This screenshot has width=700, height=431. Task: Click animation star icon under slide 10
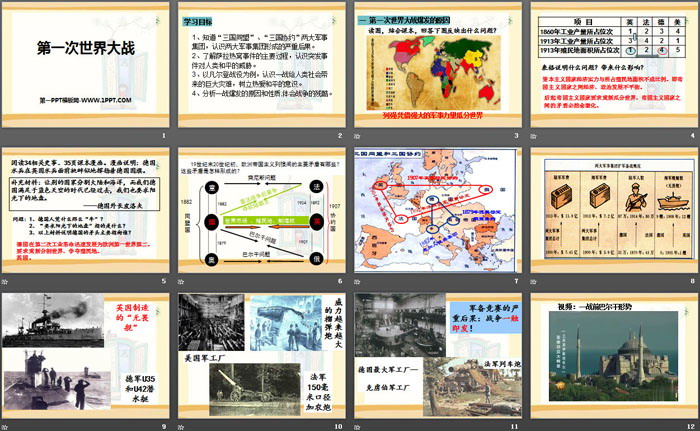point(181,427)
